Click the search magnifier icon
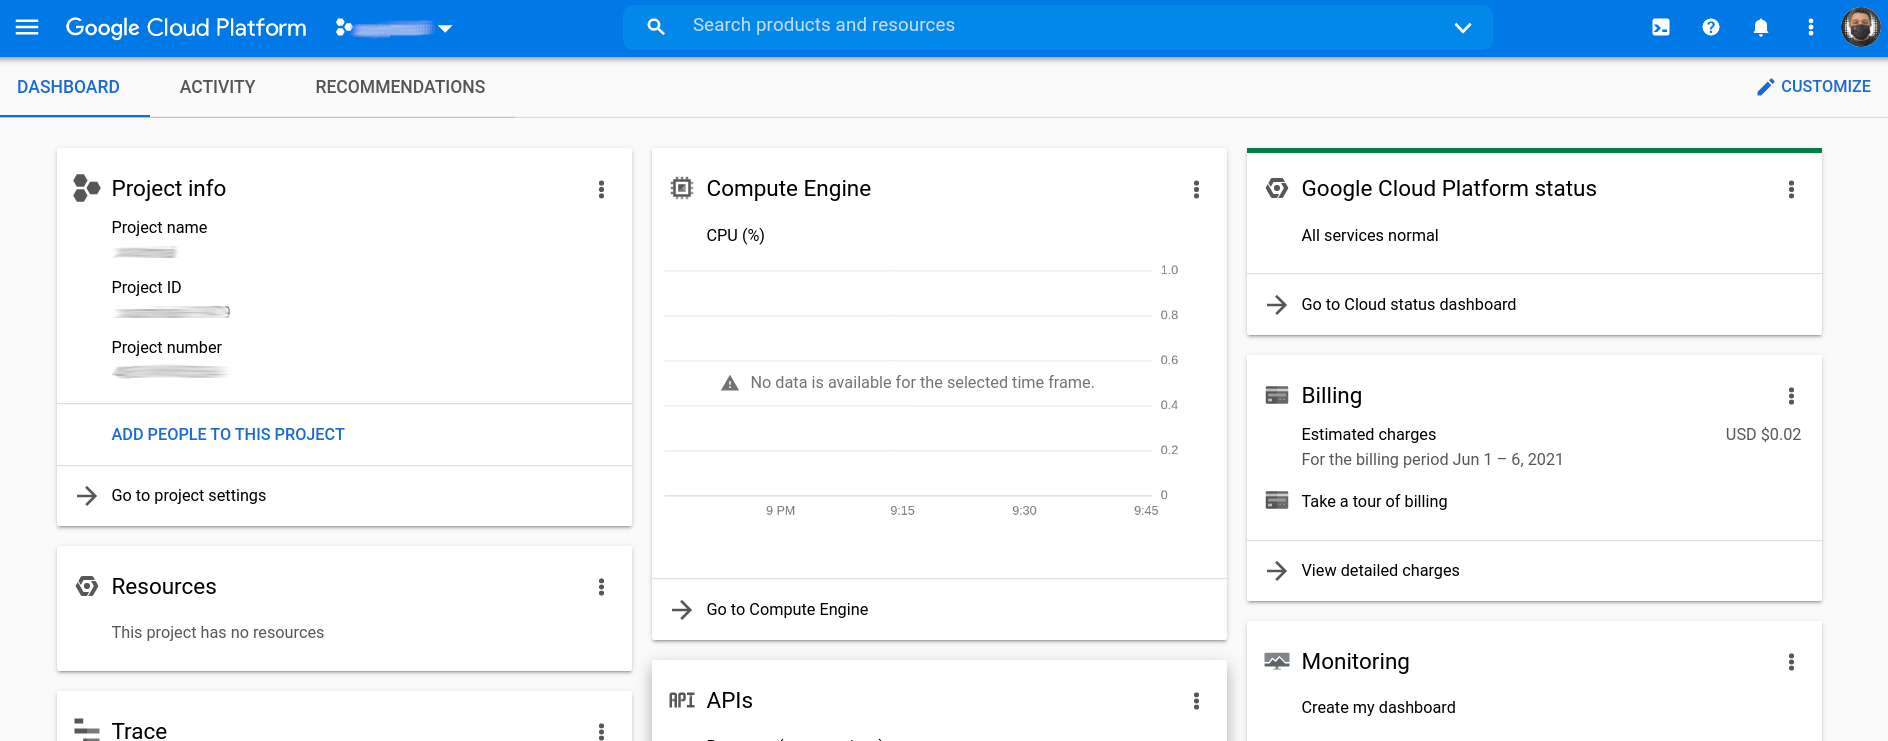The height and width of the screenshot is (741, 1888). click(x=656, y=27)
